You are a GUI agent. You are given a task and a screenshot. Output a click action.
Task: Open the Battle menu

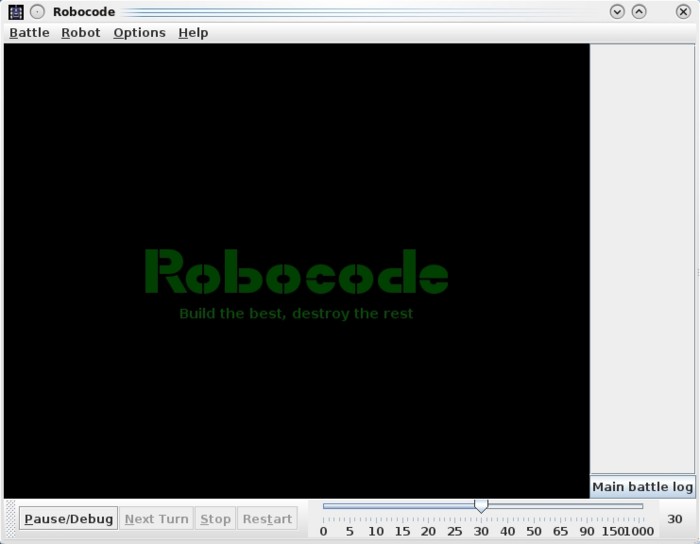[29, 33]
